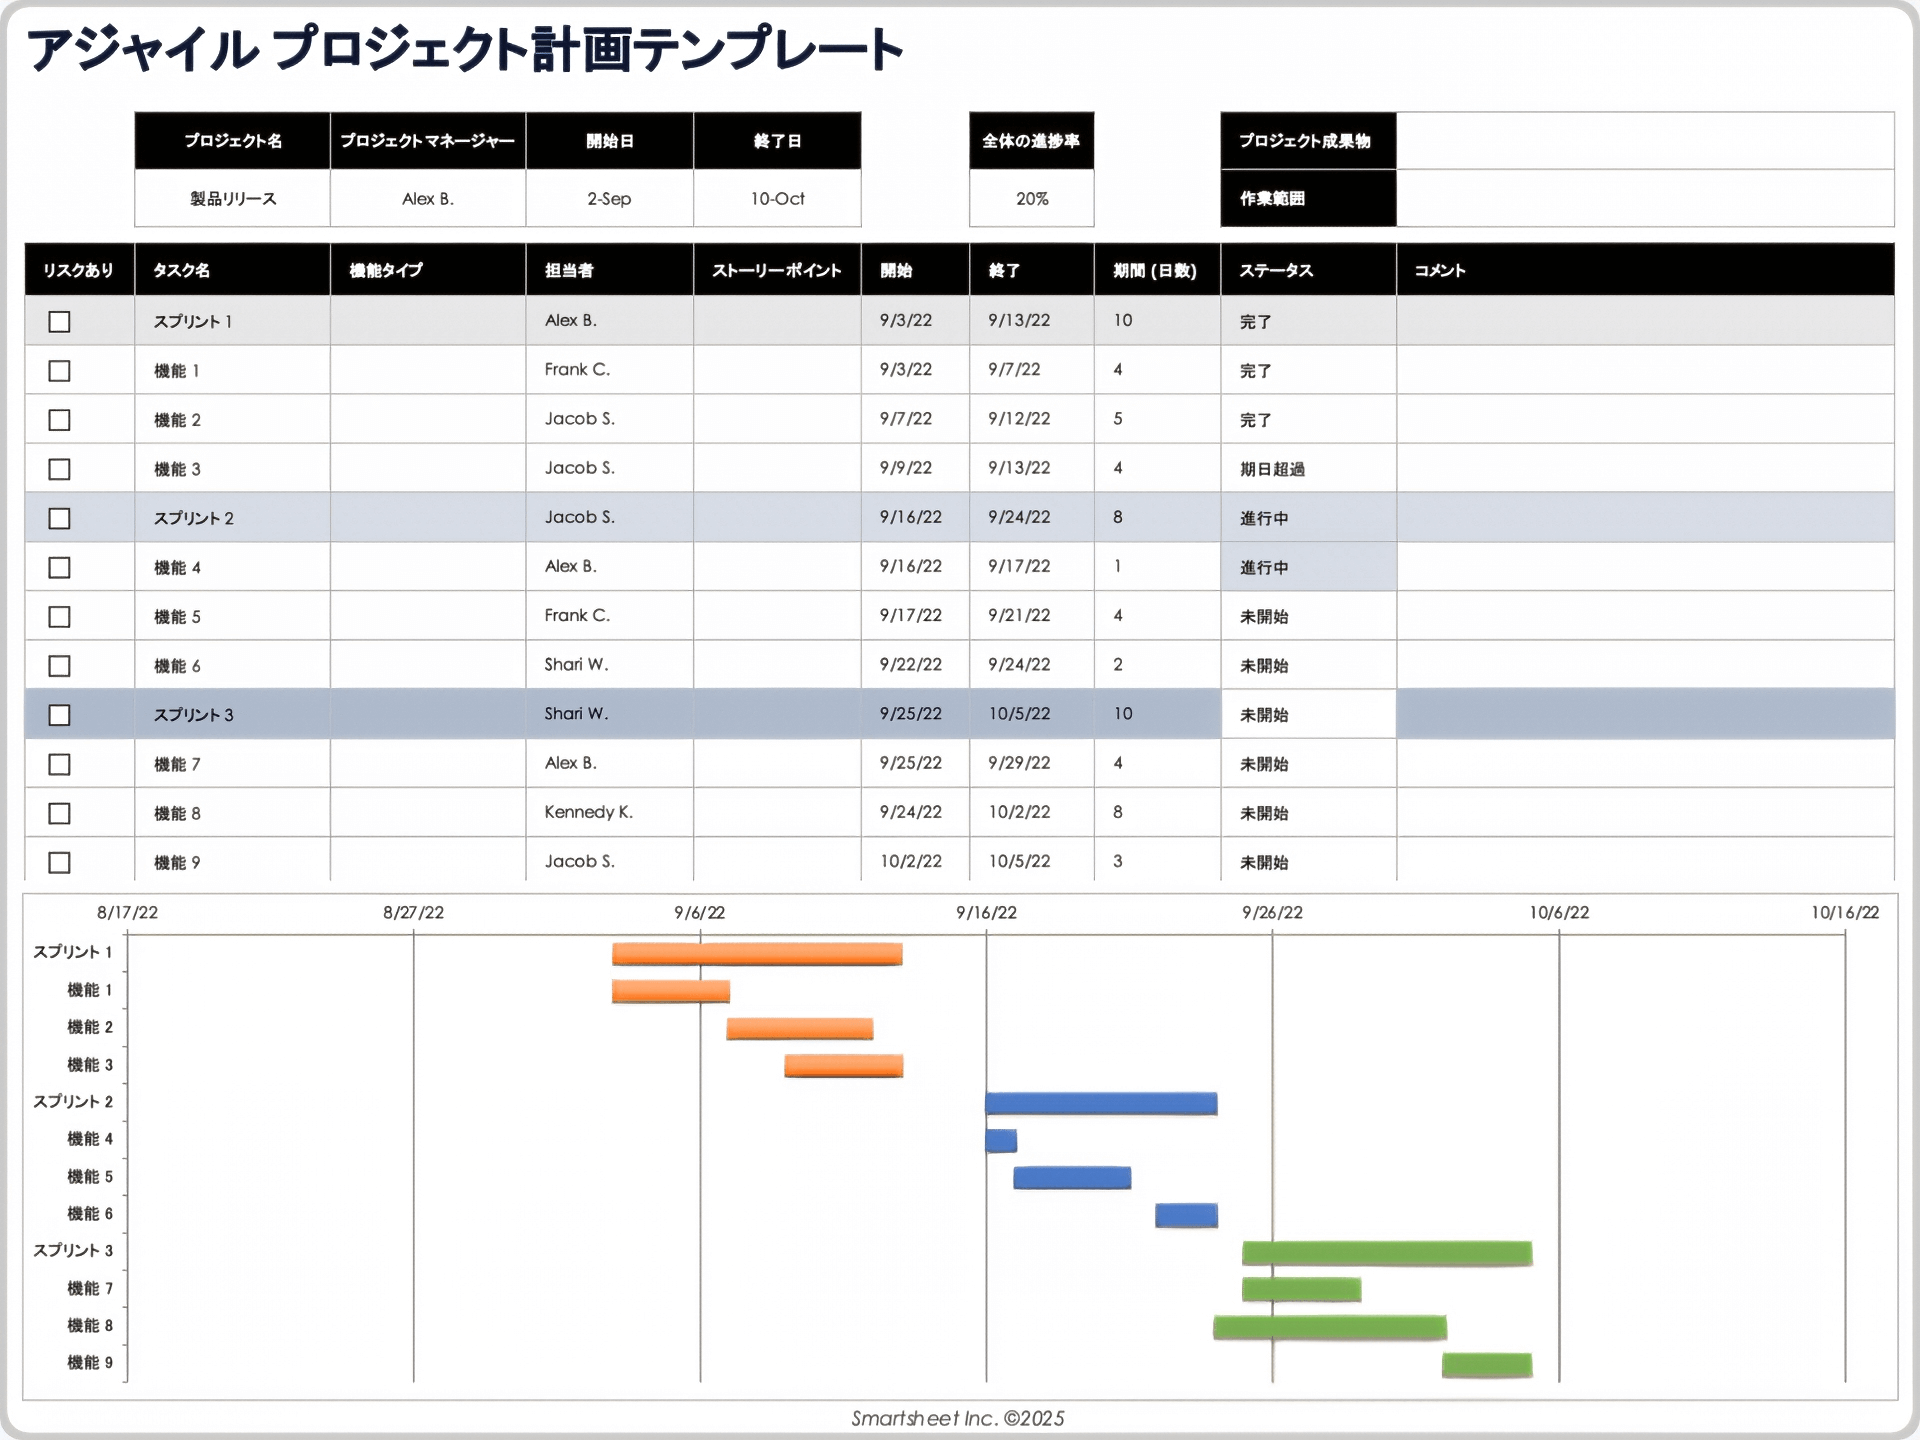This screenshot has width=1920, height=1440.
Task: Click the 10/16/22 axis label on the Gantt chart
Action: pyautogui.click(x=1845, y=912)
